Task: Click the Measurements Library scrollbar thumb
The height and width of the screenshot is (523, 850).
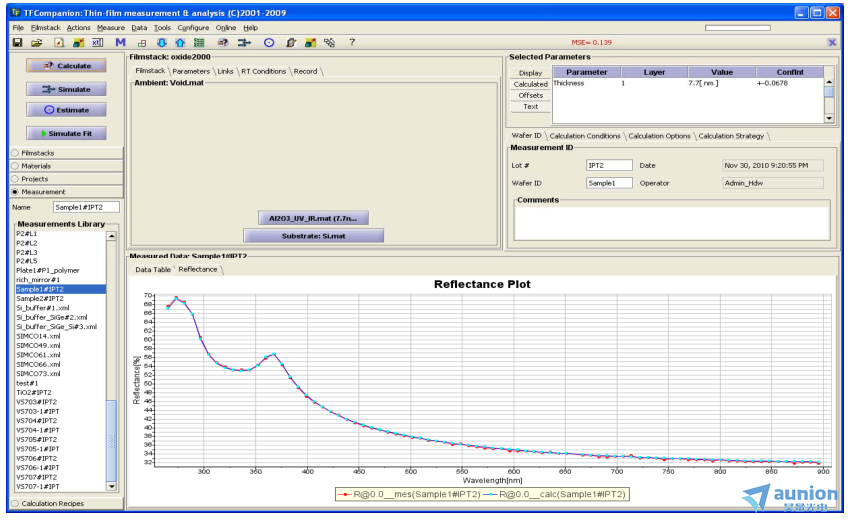Action: pyautogui.click(x=111, y=441)
